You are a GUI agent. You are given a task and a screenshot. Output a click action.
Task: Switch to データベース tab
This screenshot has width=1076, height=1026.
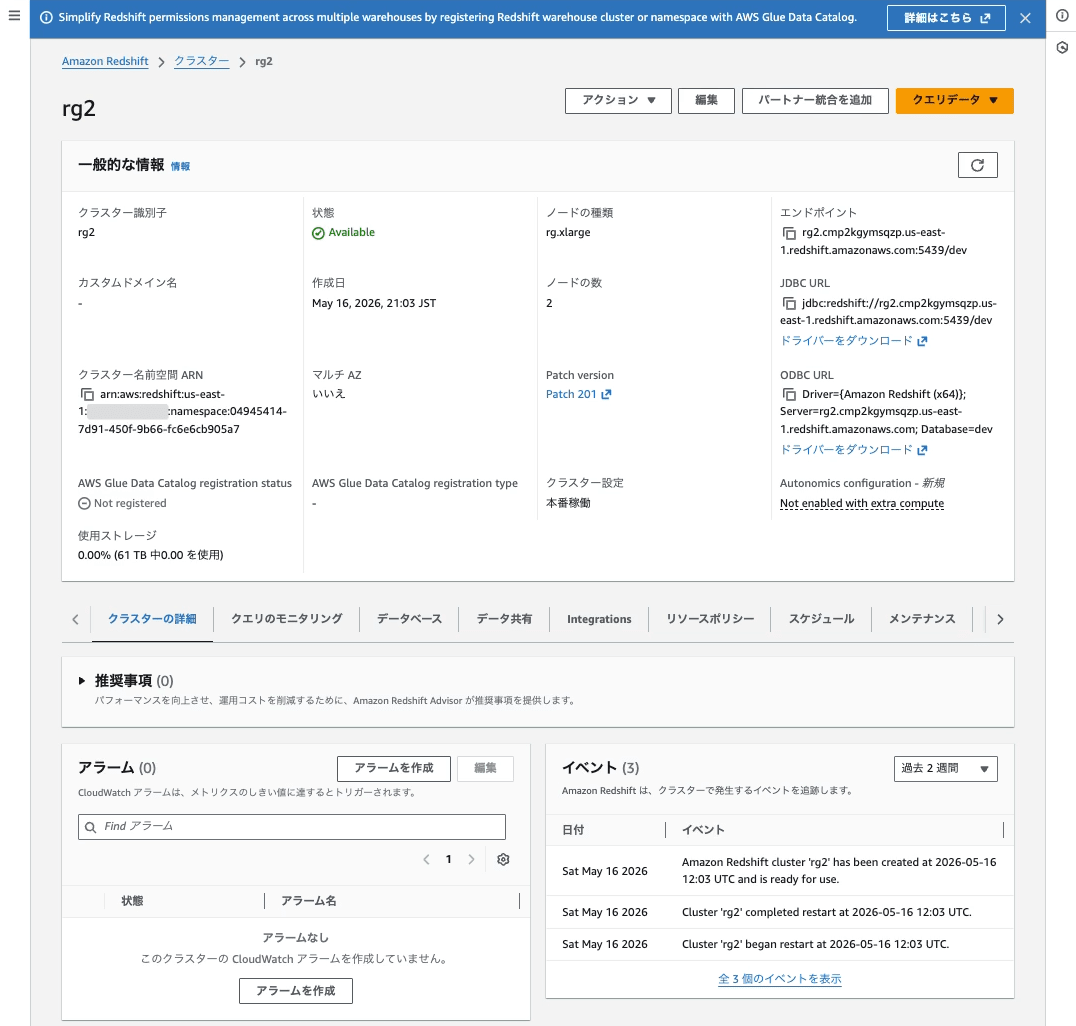[x=409, y=619]
